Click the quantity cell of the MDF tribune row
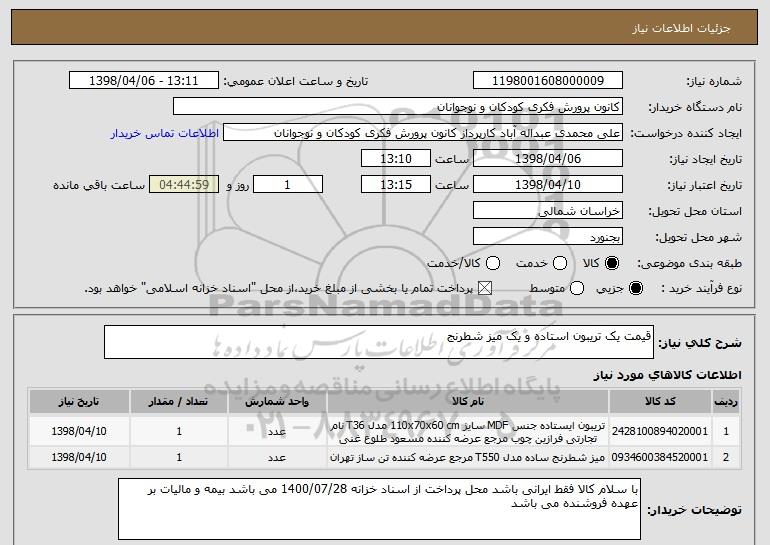The image size is (770, 545). pos(179,432)
